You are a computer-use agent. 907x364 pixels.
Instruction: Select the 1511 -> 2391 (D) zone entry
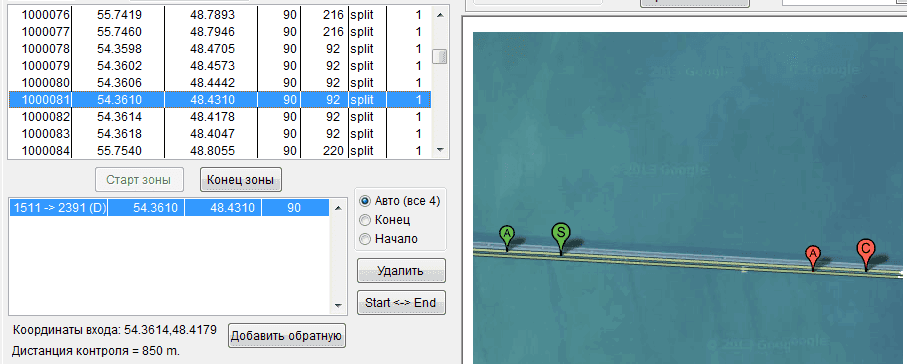pyautogui.click(x=169, y=208)
